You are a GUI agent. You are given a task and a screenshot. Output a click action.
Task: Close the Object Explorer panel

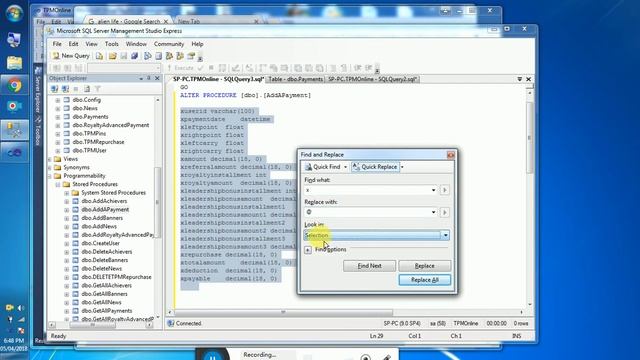click(157, 78)
